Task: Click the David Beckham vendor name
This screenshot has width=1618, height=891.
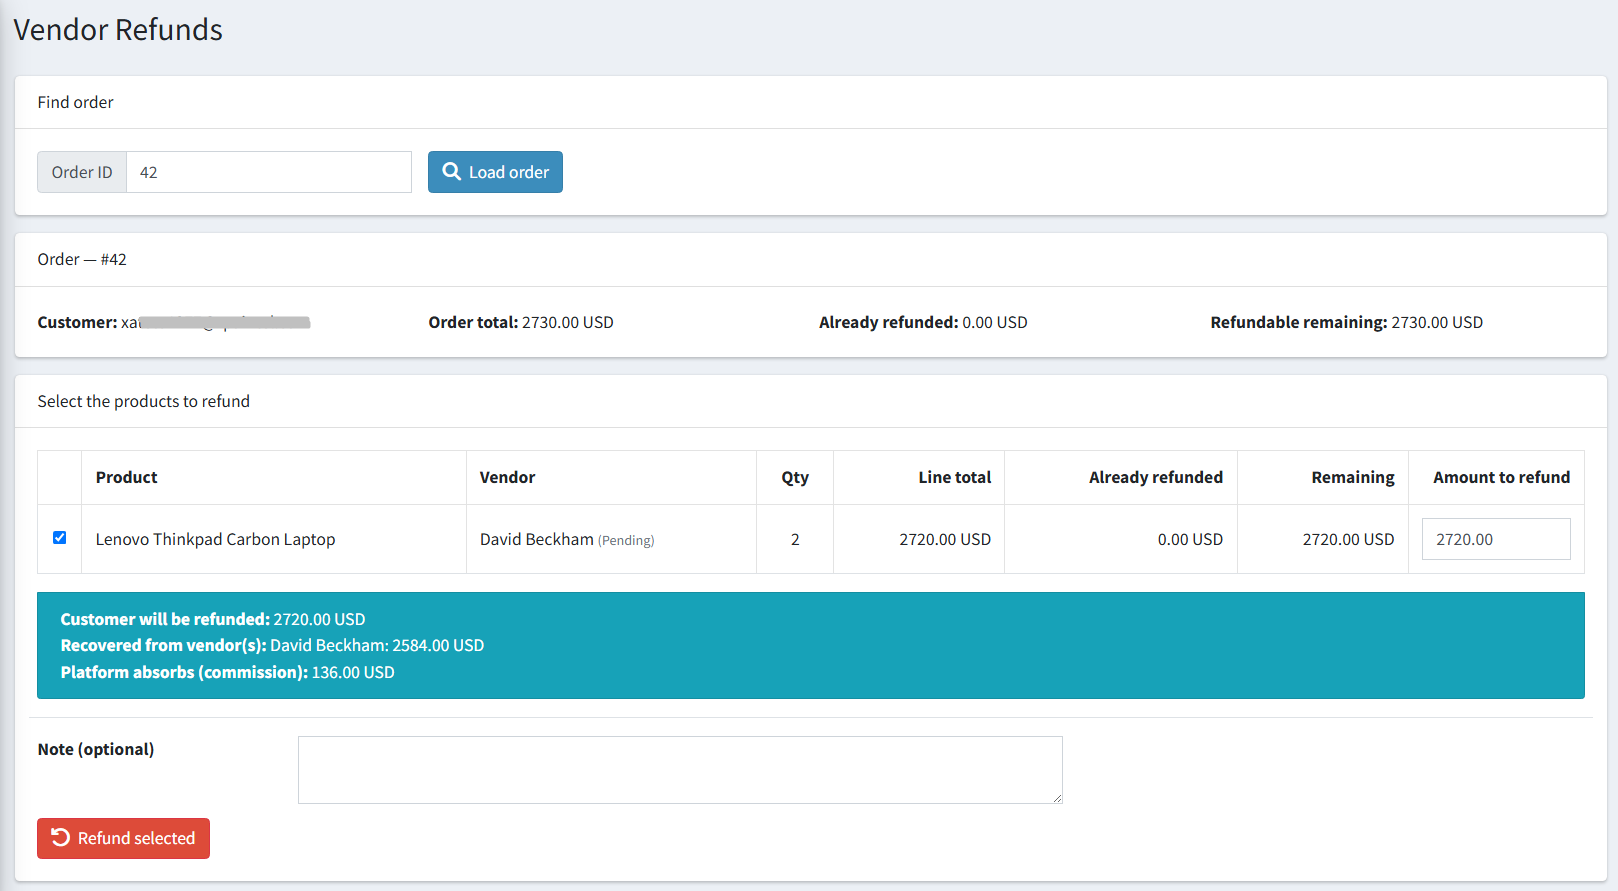Action: tap(537, 539)
